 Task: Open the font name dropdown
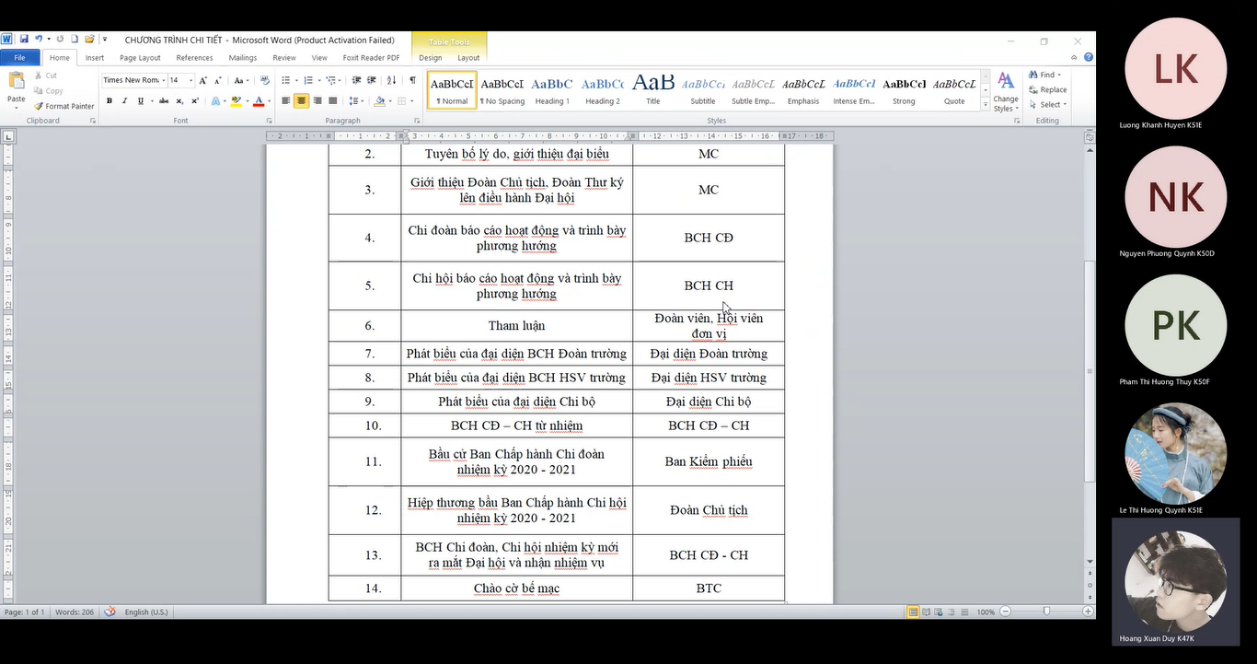tap(164, 80)
